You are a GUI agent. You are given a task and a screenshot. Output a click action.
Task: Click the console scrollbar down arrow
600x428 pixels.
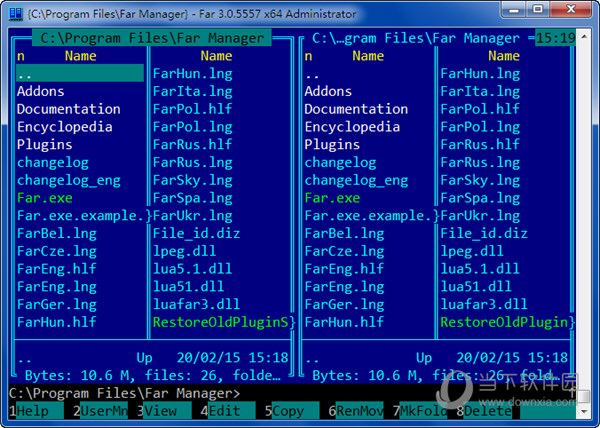pyautogui.click(x=584, y=412)
